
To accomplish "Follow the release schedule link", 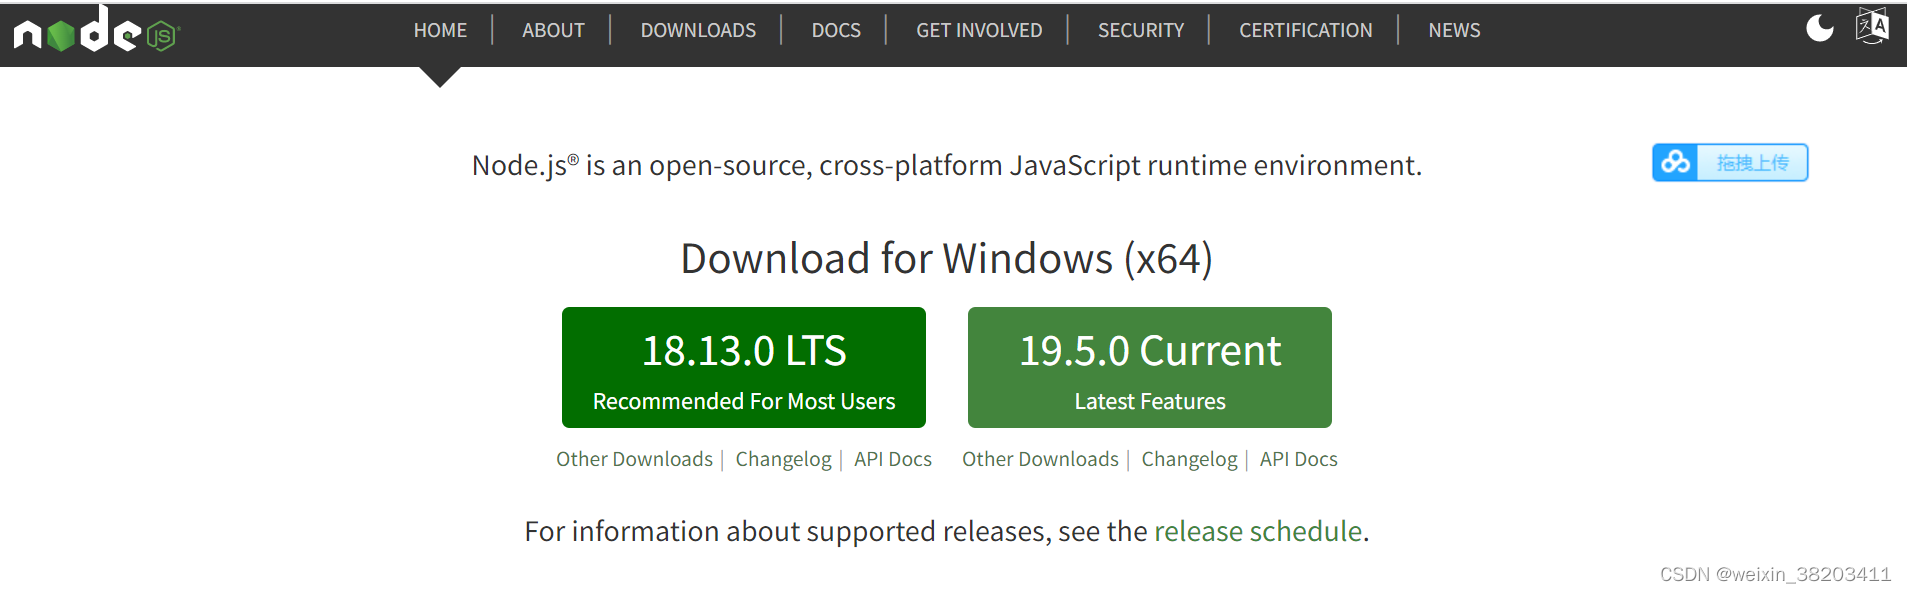I will tap(1258, 531).
